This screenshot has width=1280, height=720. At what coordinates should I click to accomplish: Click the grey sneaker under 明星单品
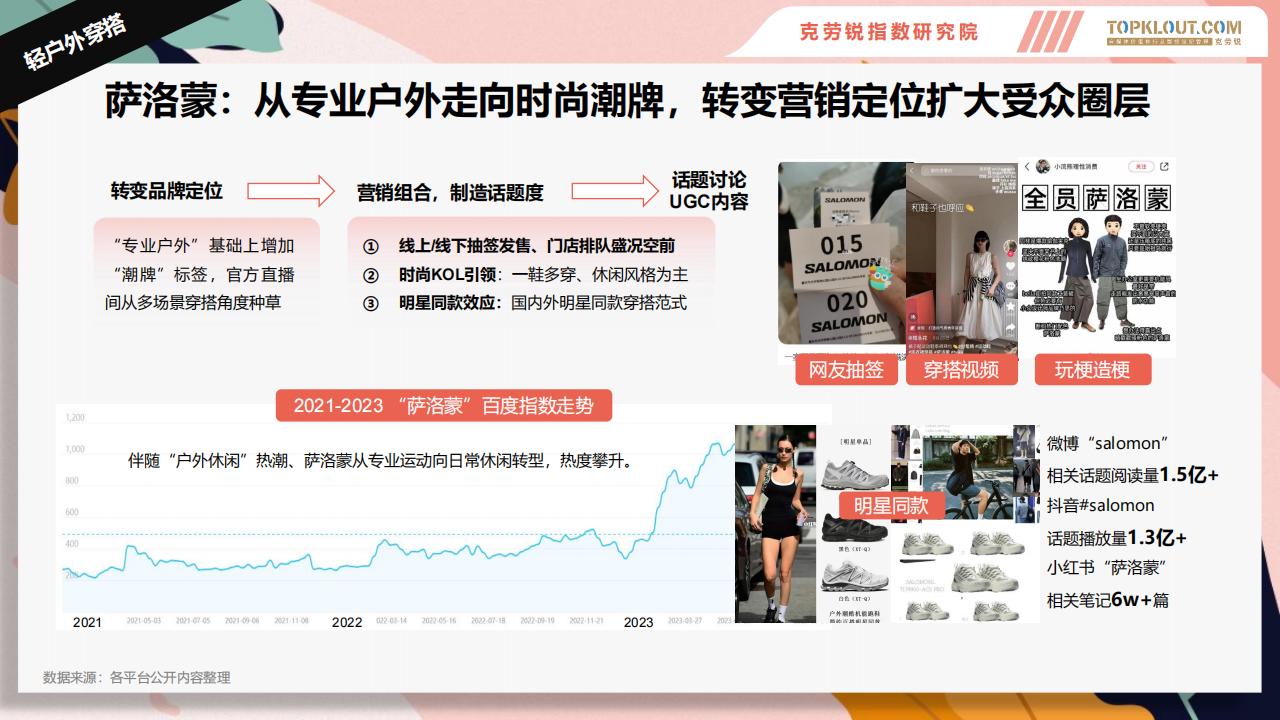click(x=853, y=473)
